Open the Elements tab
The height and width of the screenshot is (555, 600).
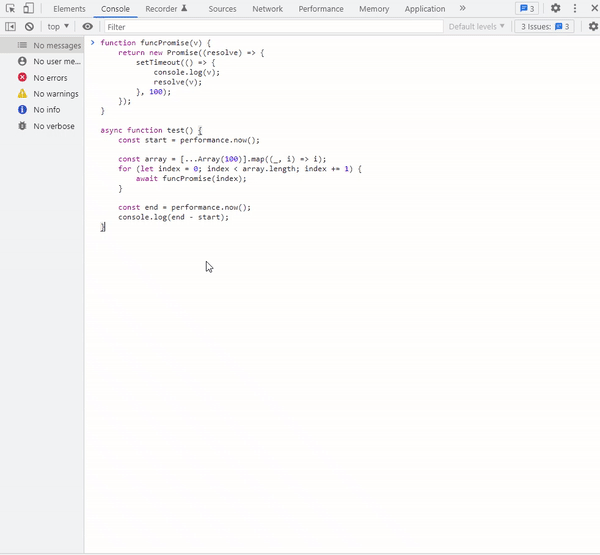tap(69, 9)
